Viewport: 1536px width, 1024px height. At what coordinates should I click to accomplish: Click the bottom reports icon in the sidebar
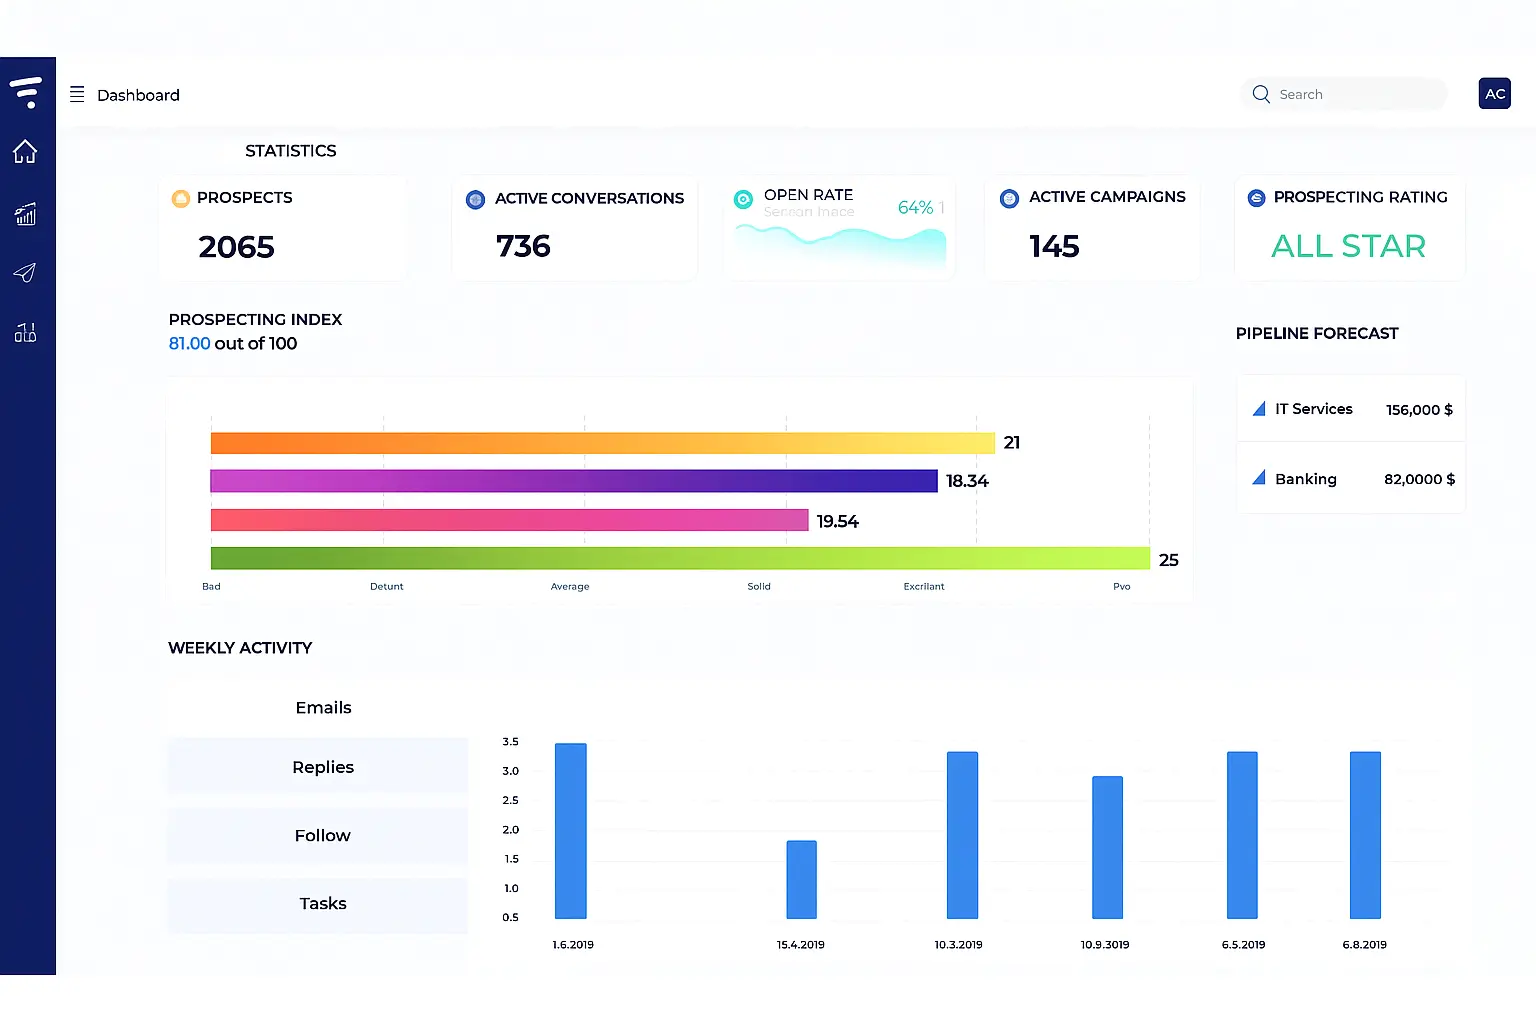click(25, 333)
